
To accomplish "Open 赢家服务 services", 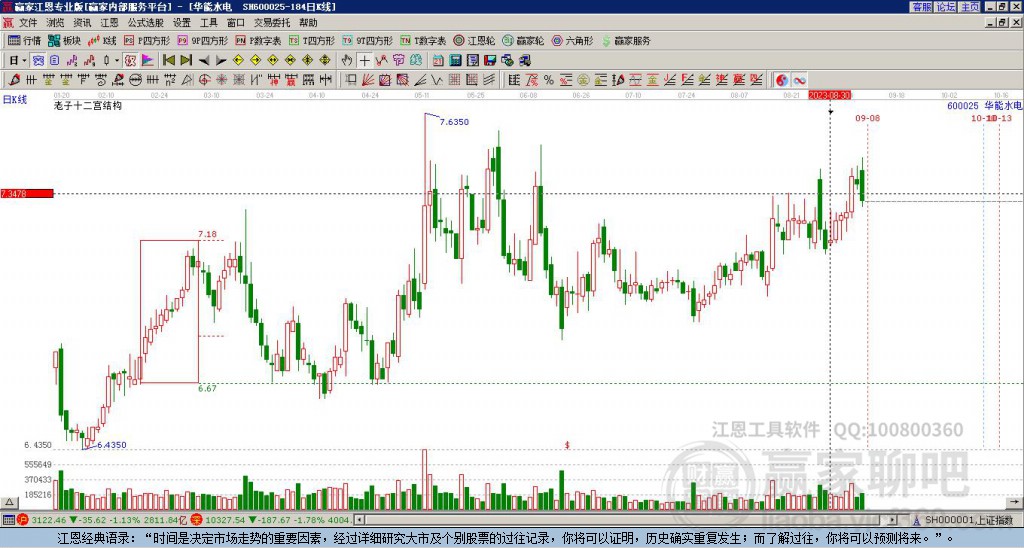I will tap(626, 40).
